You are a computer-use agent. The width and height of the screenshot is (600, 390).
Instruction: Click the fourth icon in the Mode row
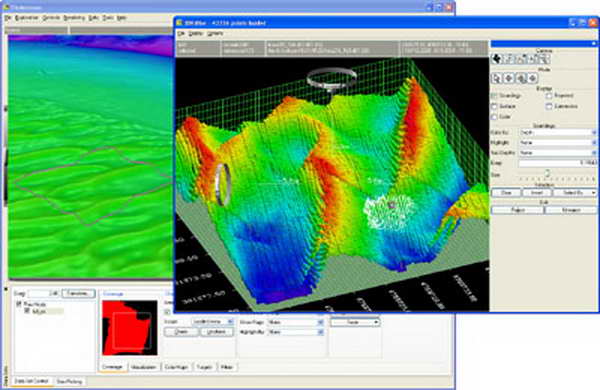(x=533, y=78)
